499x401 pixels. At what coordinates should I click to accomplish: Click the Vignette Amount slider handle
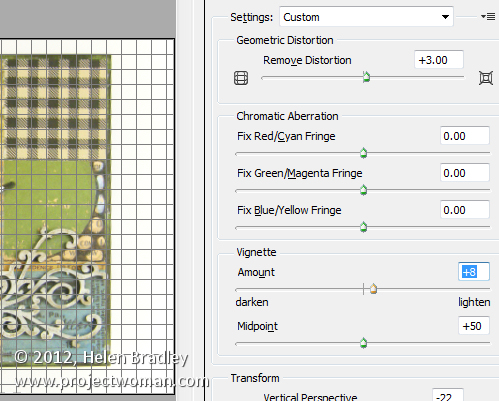pos(373,289)
